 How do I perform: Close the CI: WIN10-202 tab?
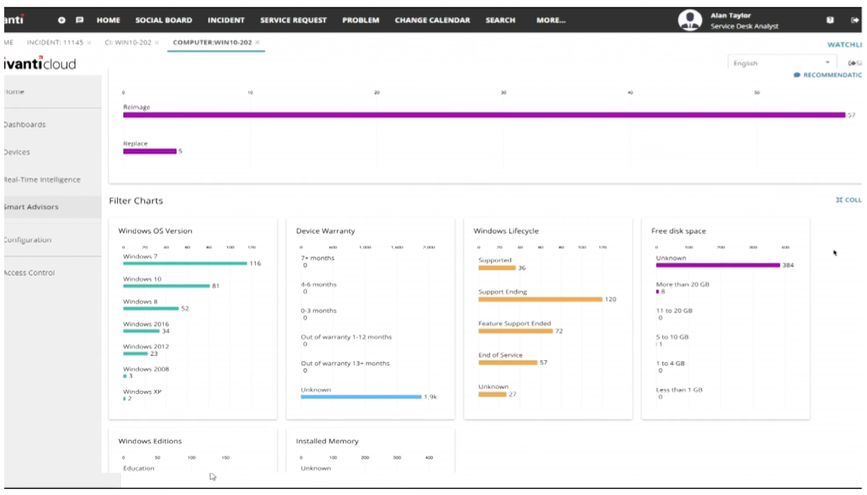156,43
